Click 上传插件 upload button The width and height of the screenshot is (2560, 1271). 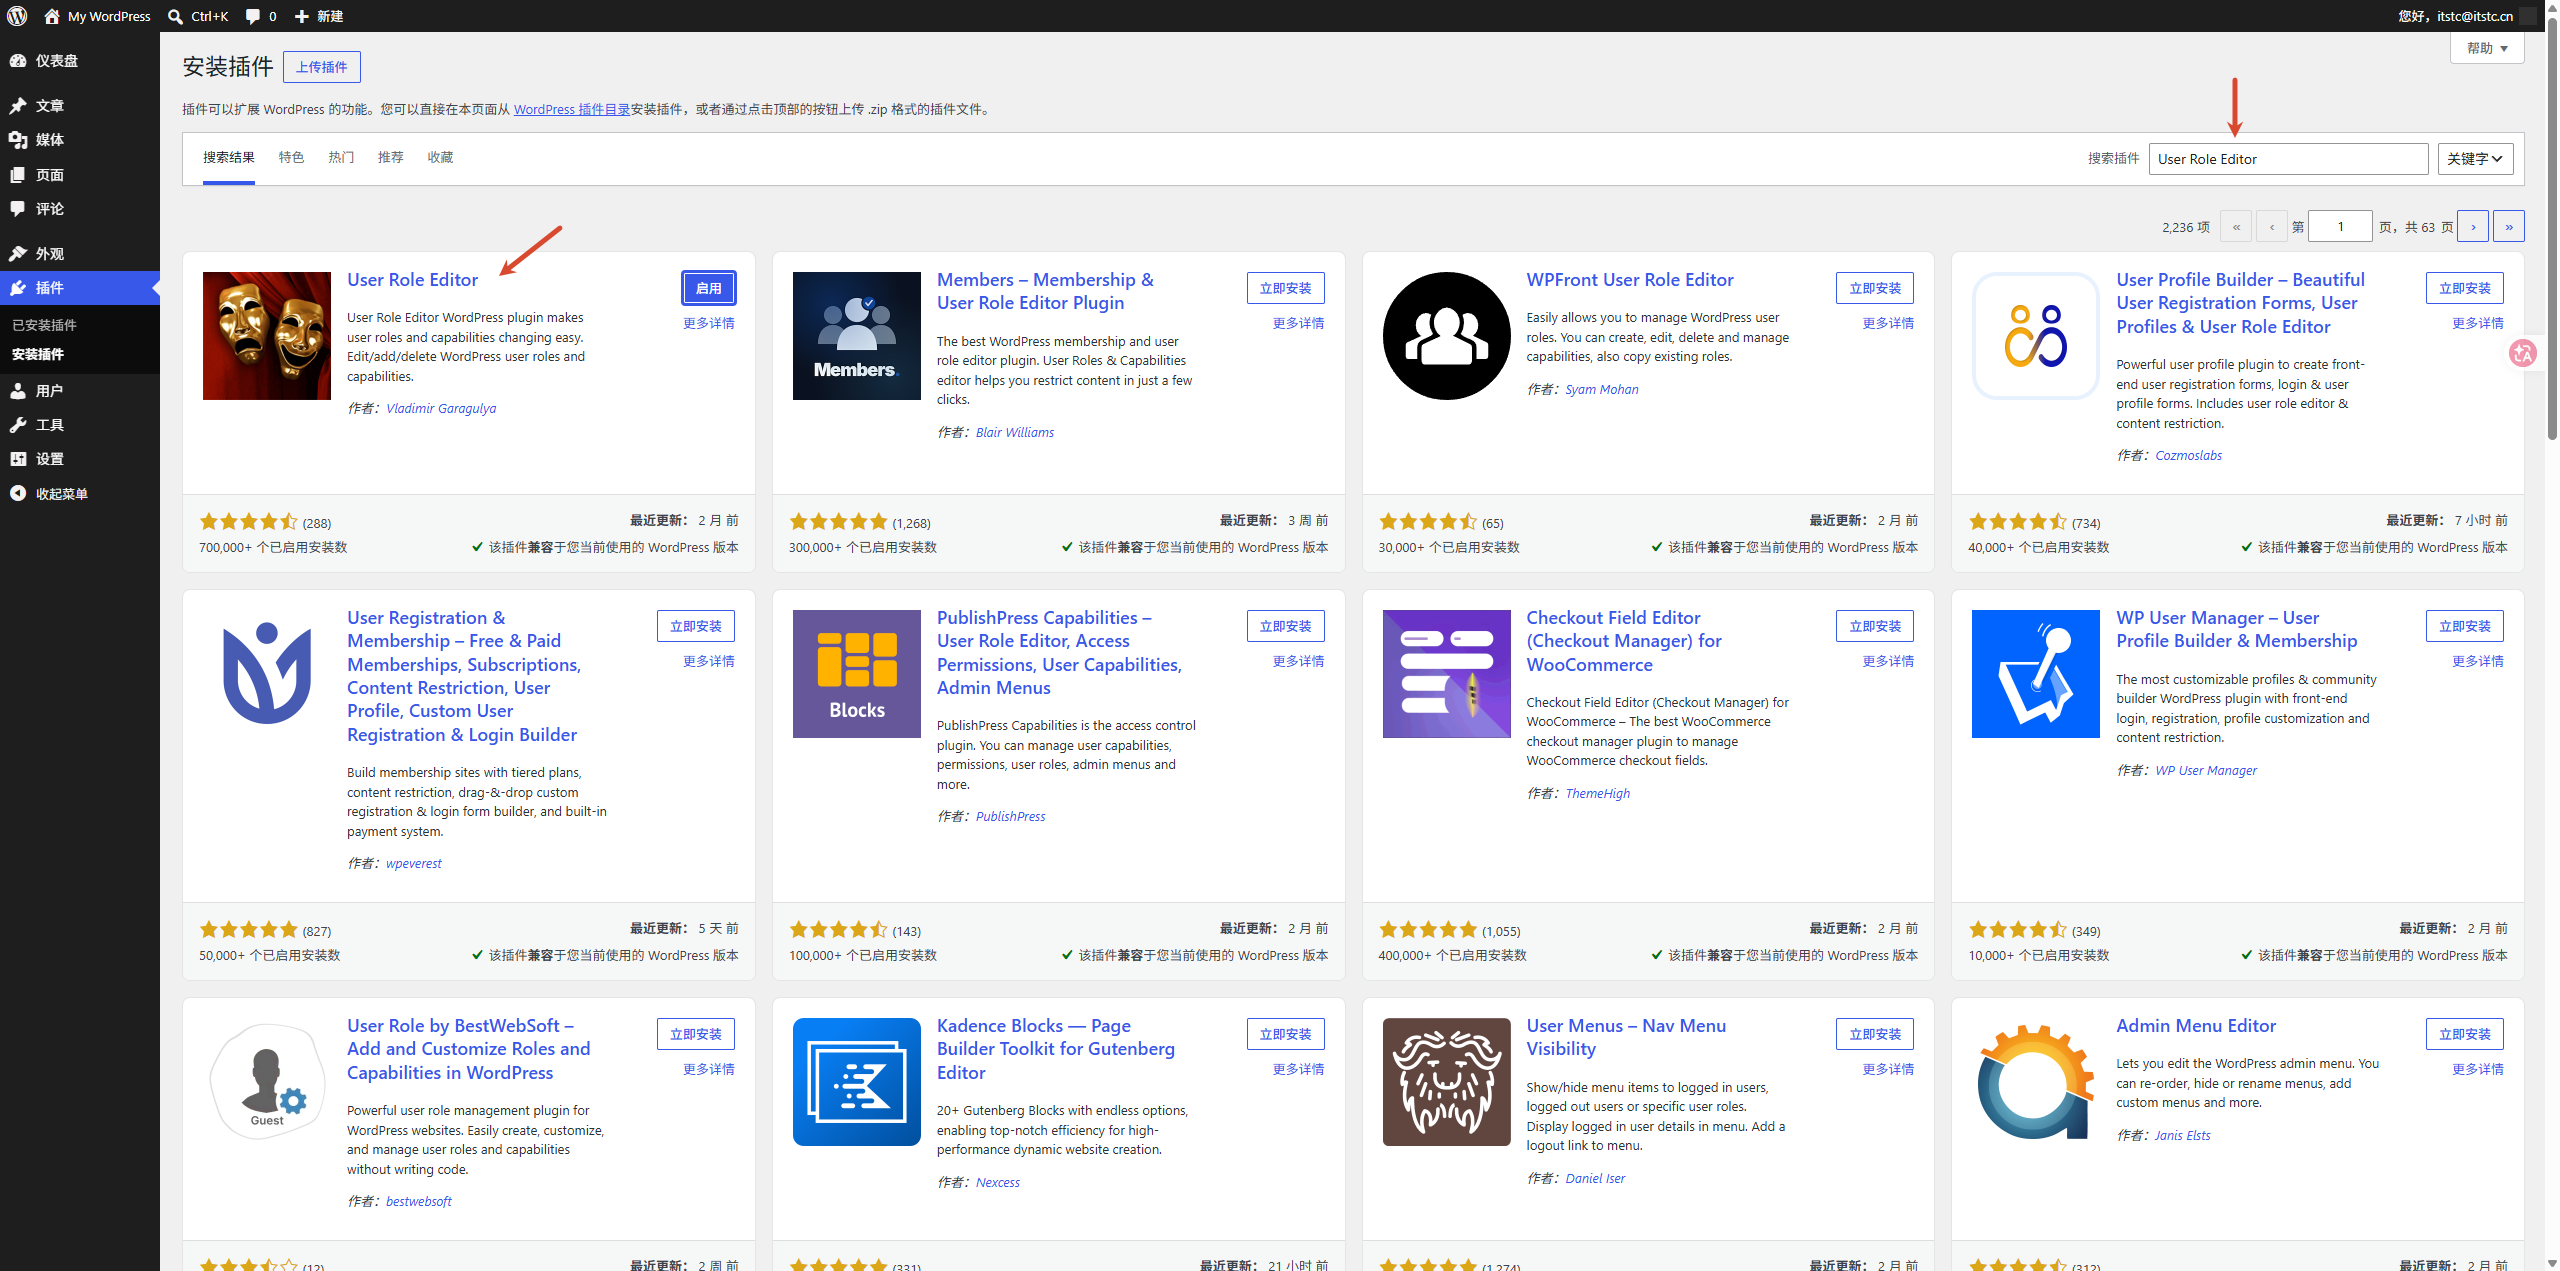point(322,67)
